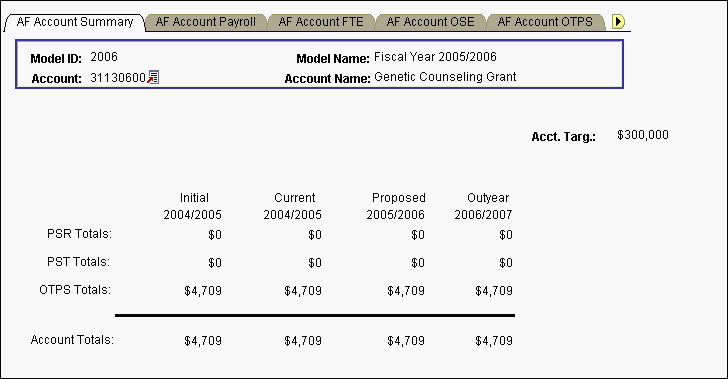Switch to AF Account Payroll tab
Viewport: 728px width, 379px height.
click(206, 22)
